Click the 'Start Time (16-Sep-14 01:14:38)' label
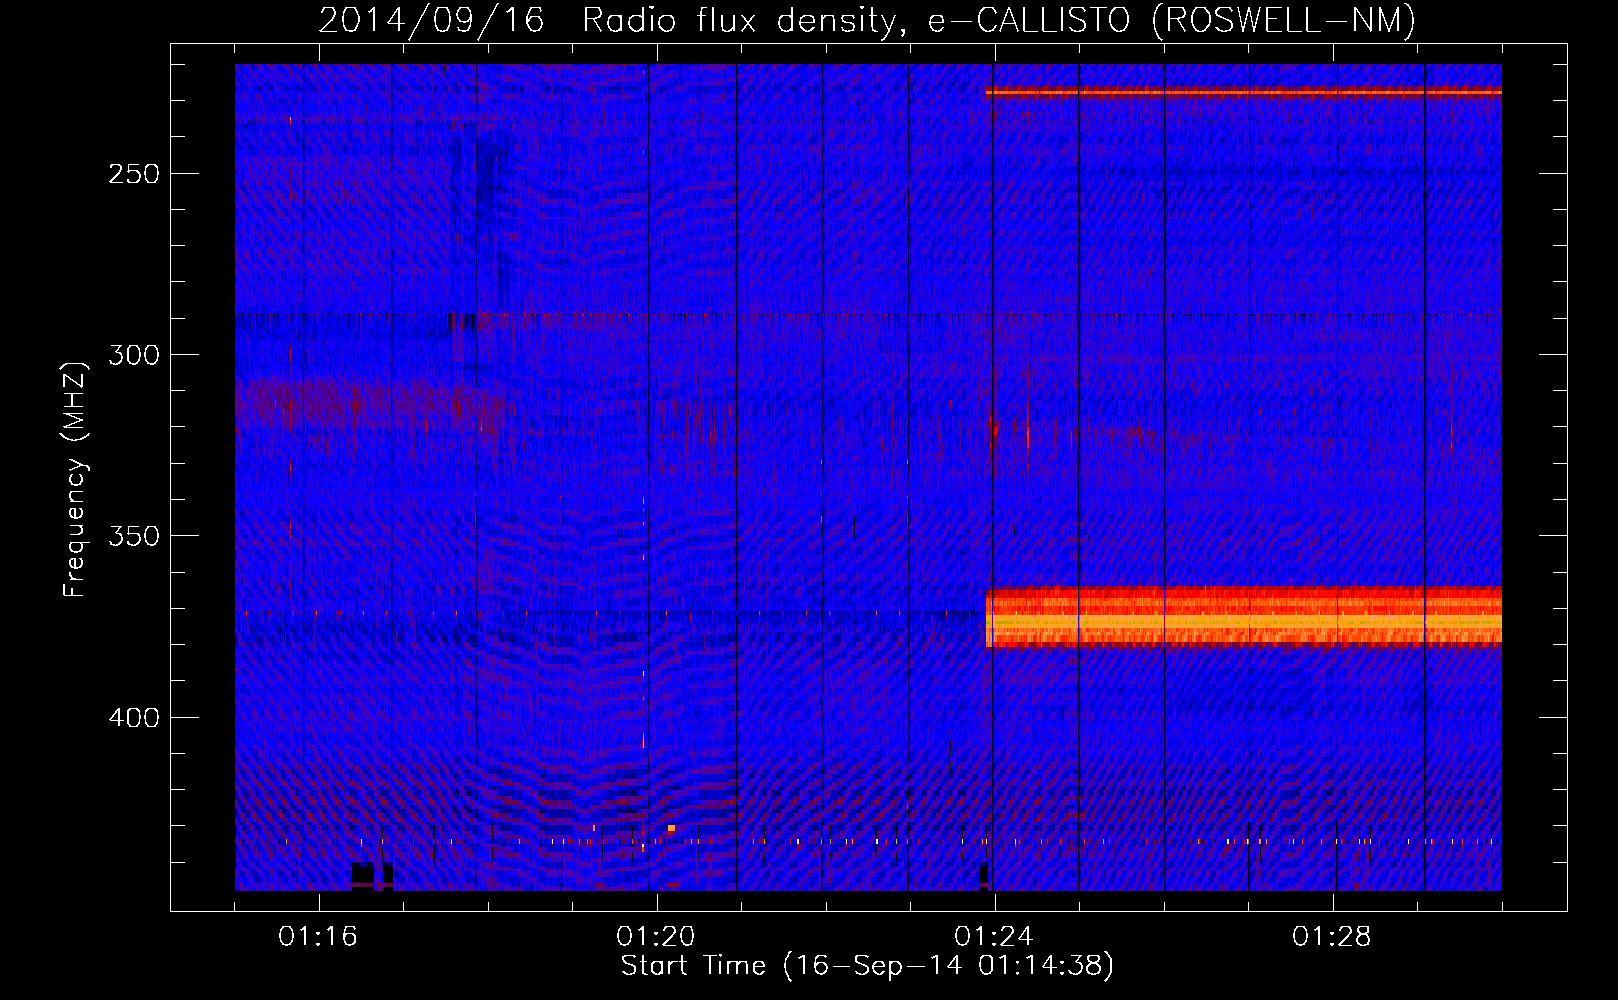The width and height of the screenshot is (1618, 1000). point(867,966)
